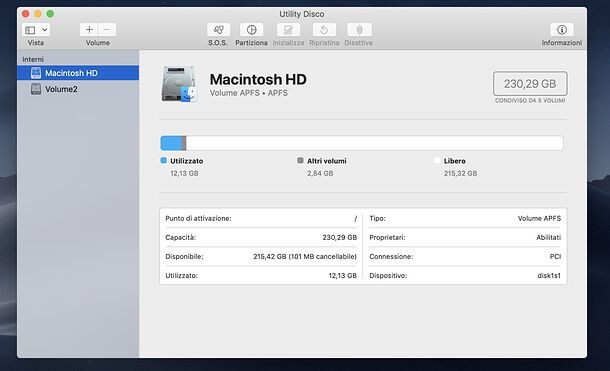Click the Macintosh HD title heading
This screenshot has width=610, height=371.
click(x=258, y=79)
